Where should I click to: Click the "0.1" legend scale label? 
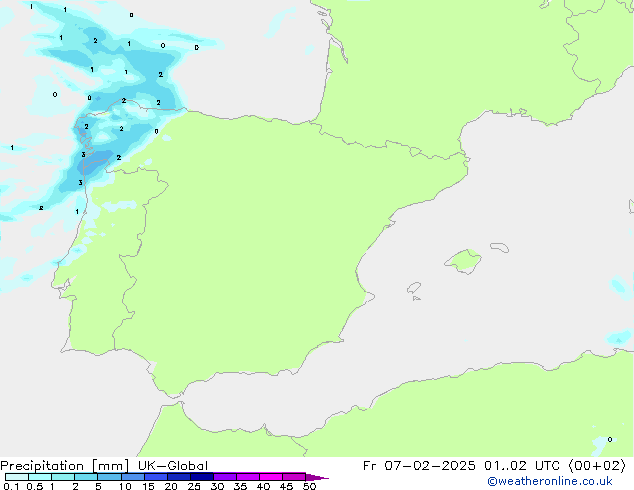11,486
